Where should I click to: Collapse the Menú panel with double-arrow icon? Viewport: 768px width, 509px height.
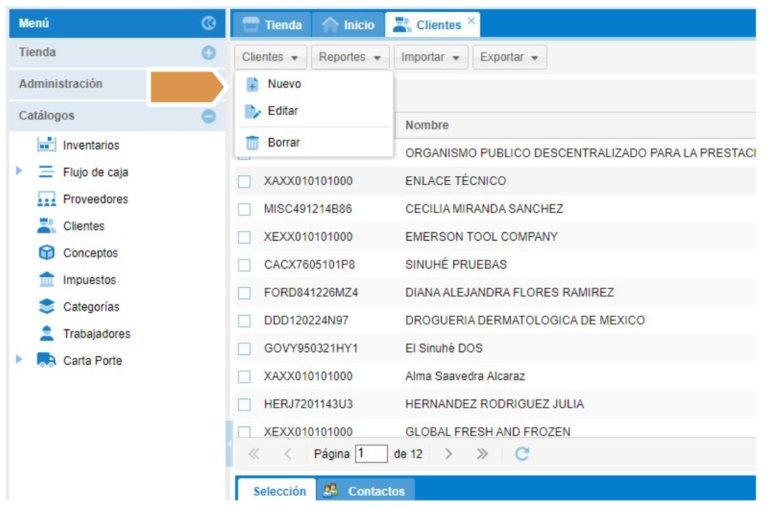(x=208, y=23)
